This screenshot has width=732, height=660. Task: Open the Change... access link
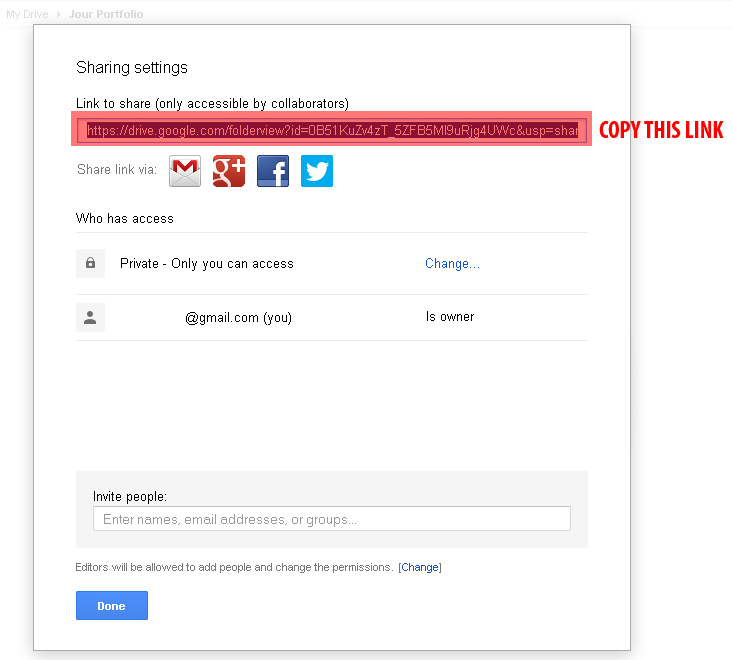(452, 264)
